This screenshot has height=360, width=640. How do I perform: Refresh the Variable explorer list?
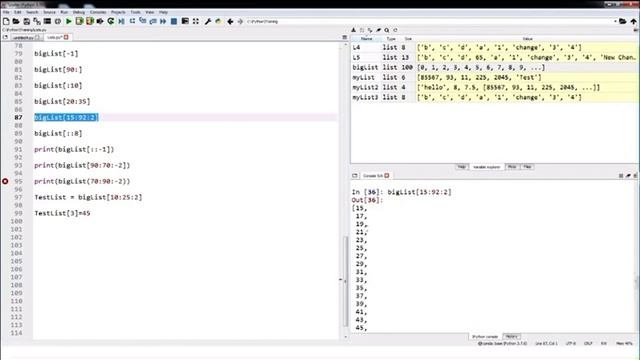pyautogui.click(x=395, y=30)
